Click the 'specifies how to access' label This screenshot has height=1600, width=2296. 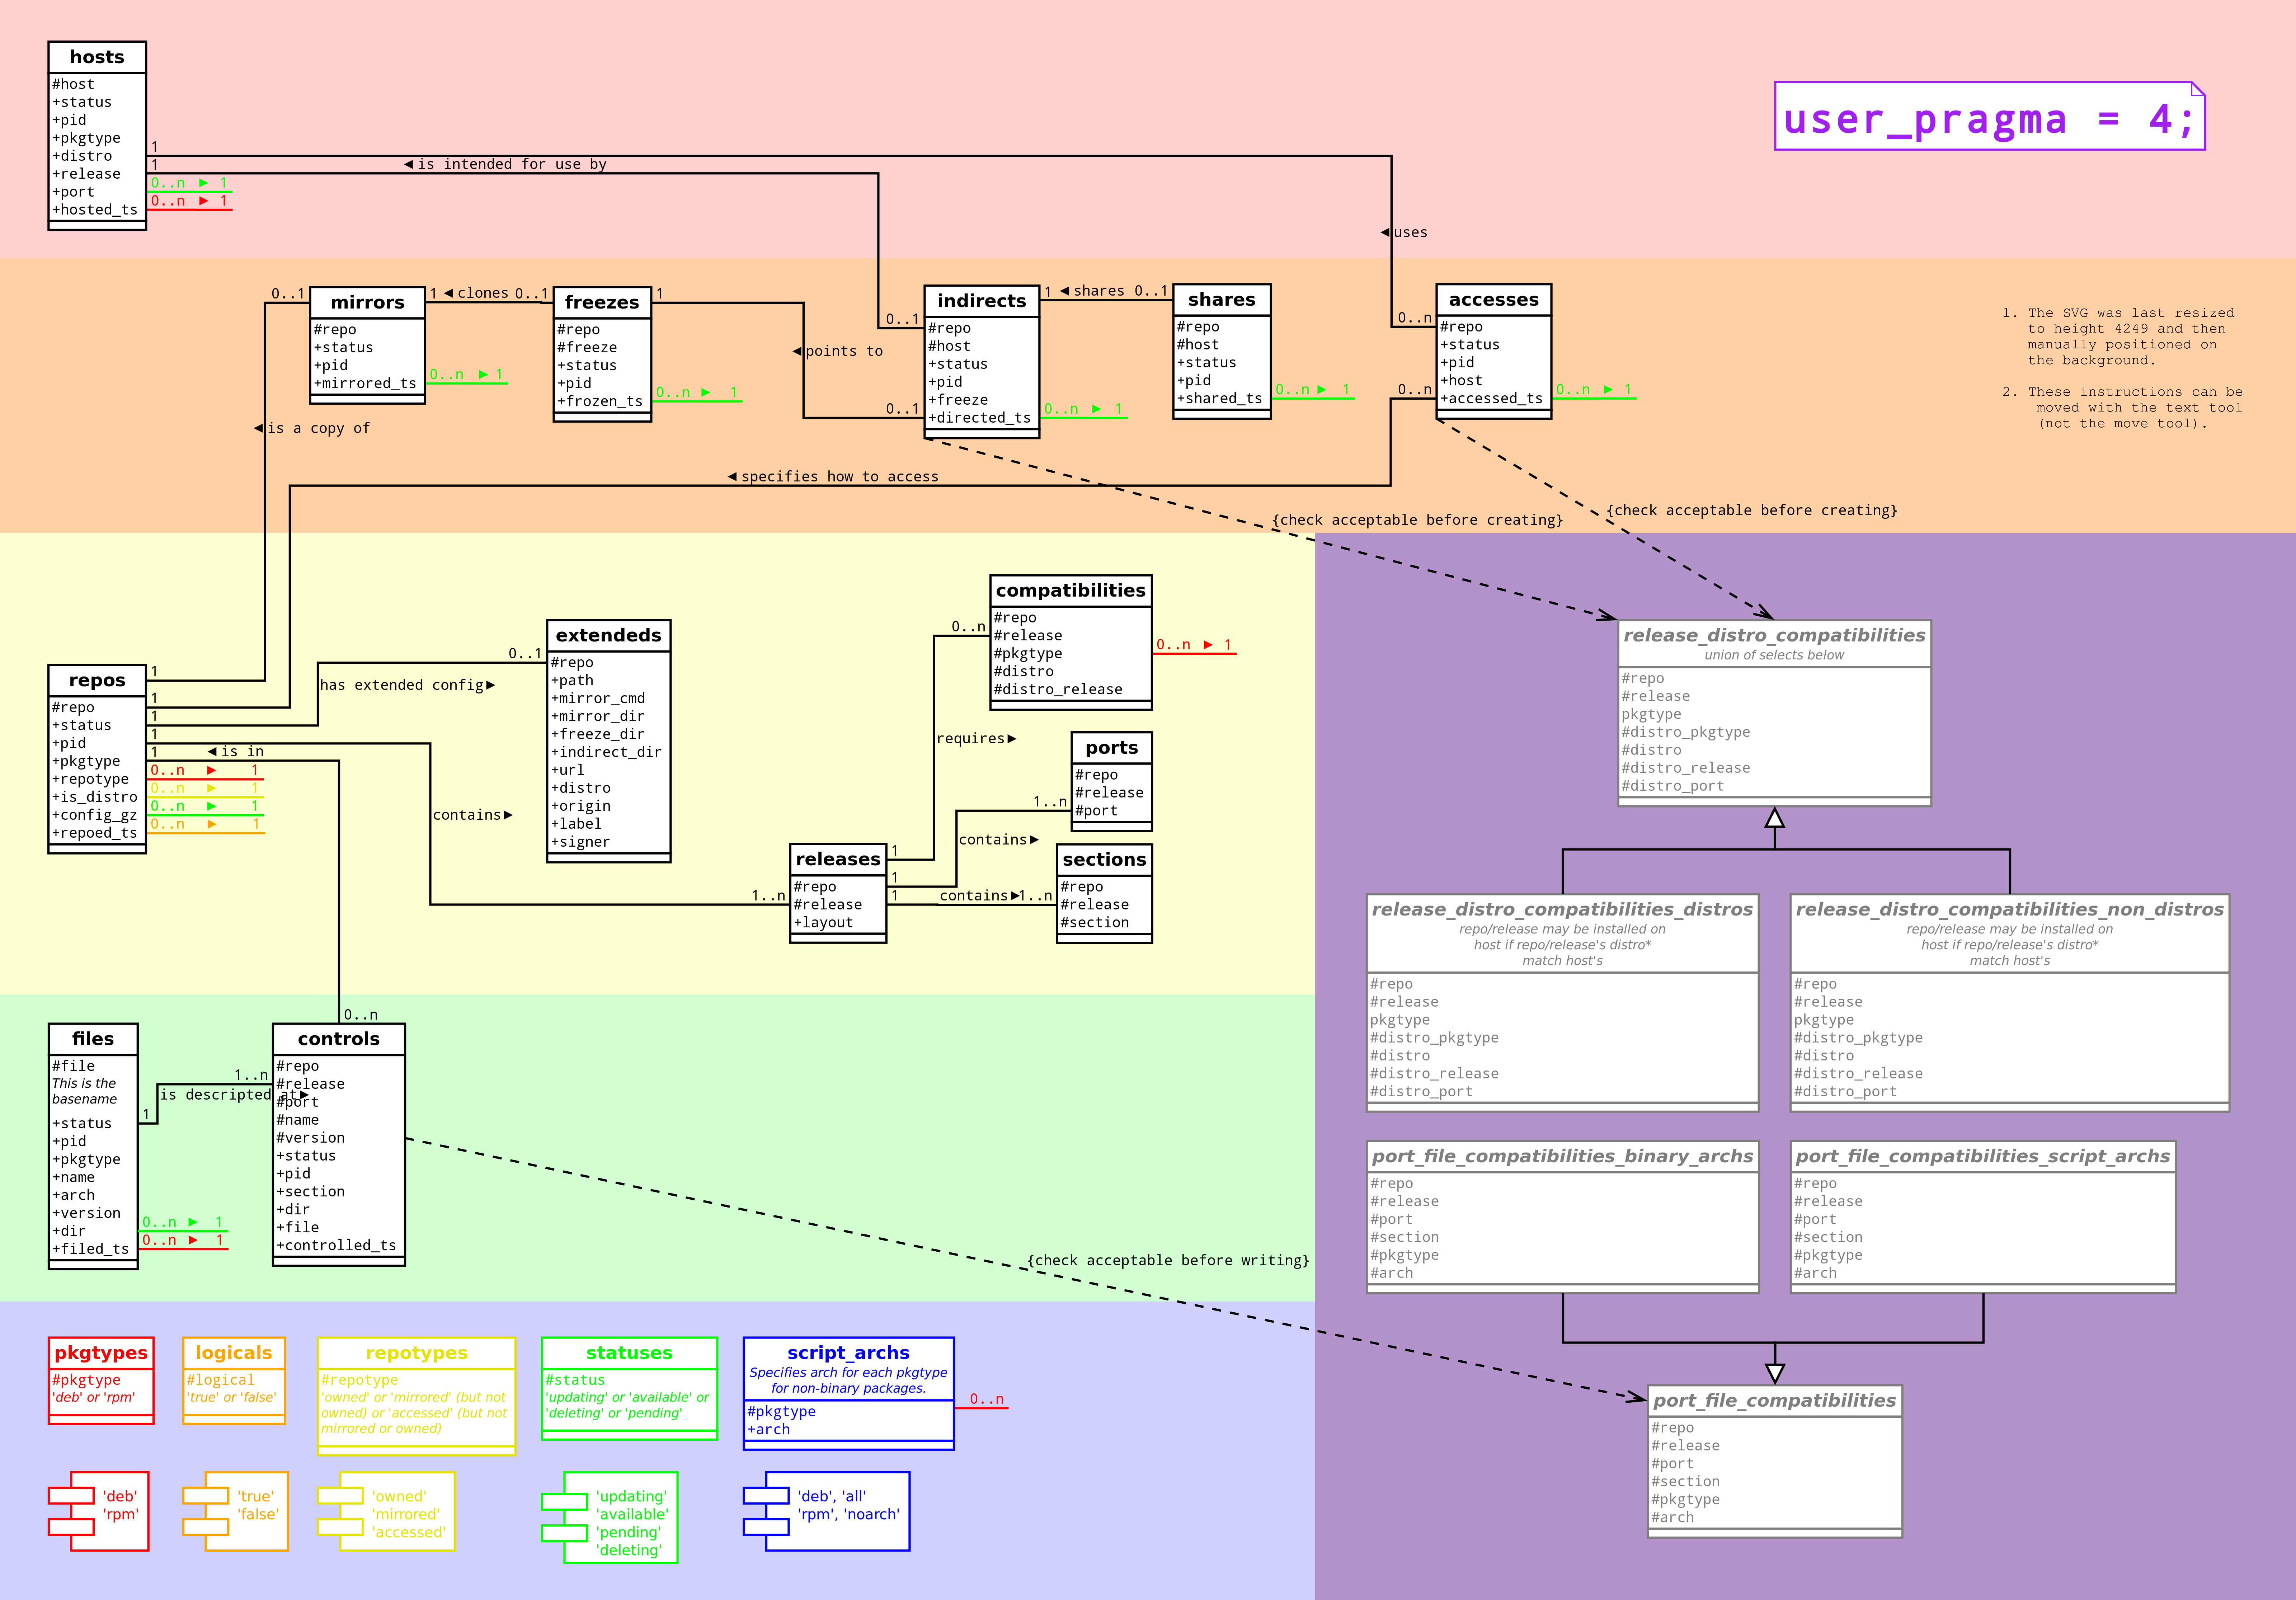840,477
